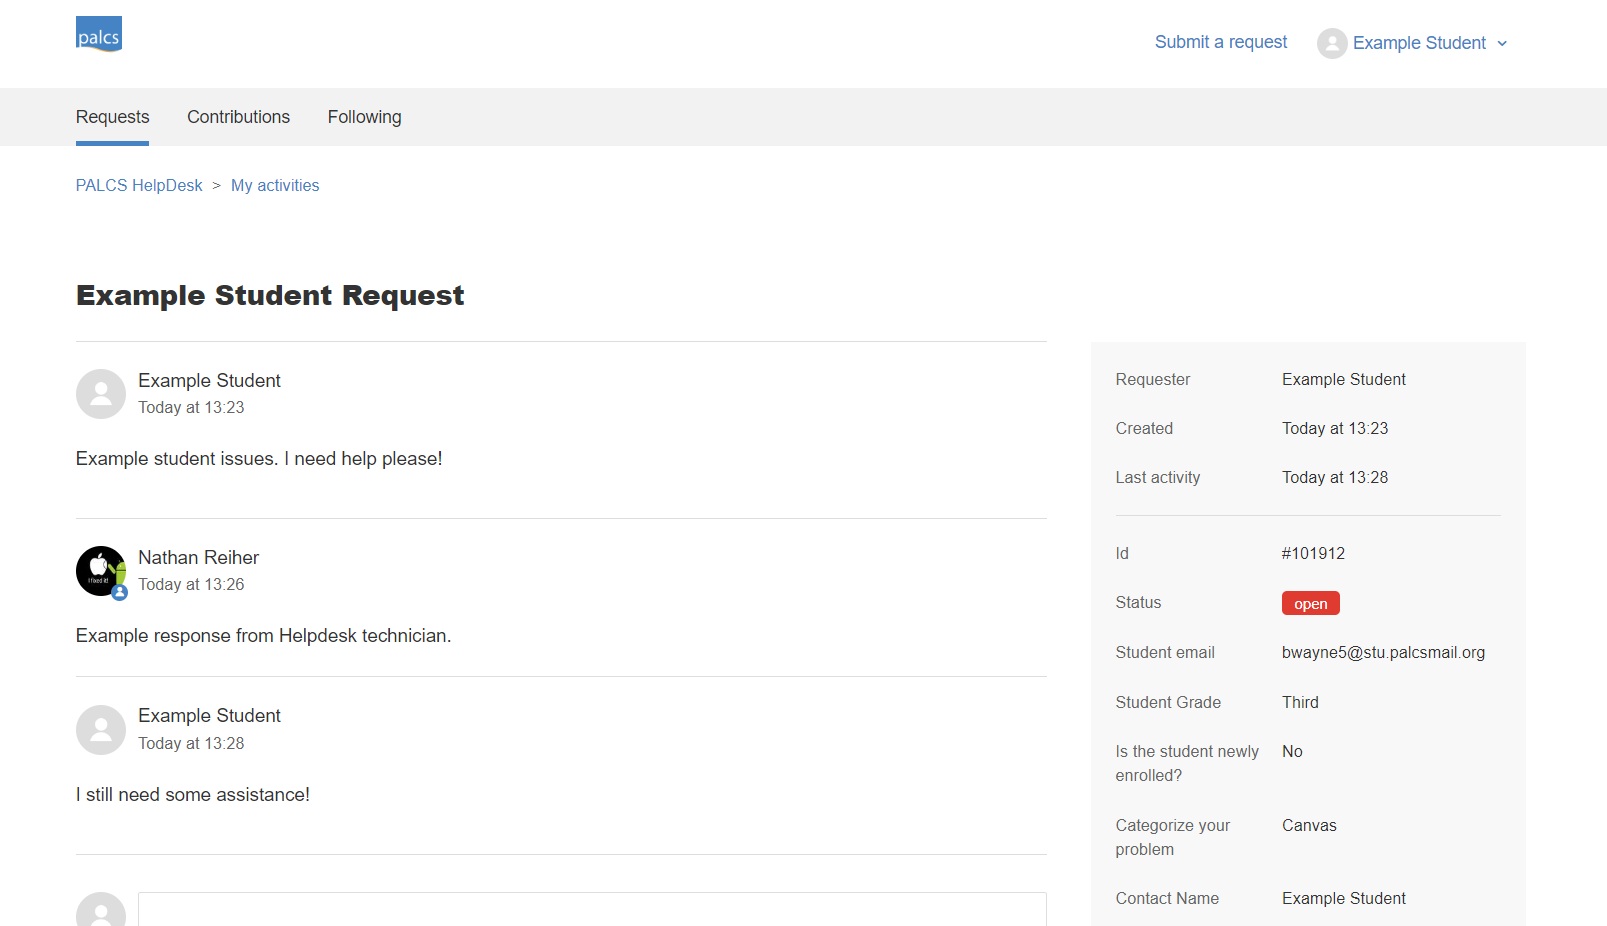
Task: Switch to the Contributions tab
Action: pyautogui.click(x=238, y=117)
